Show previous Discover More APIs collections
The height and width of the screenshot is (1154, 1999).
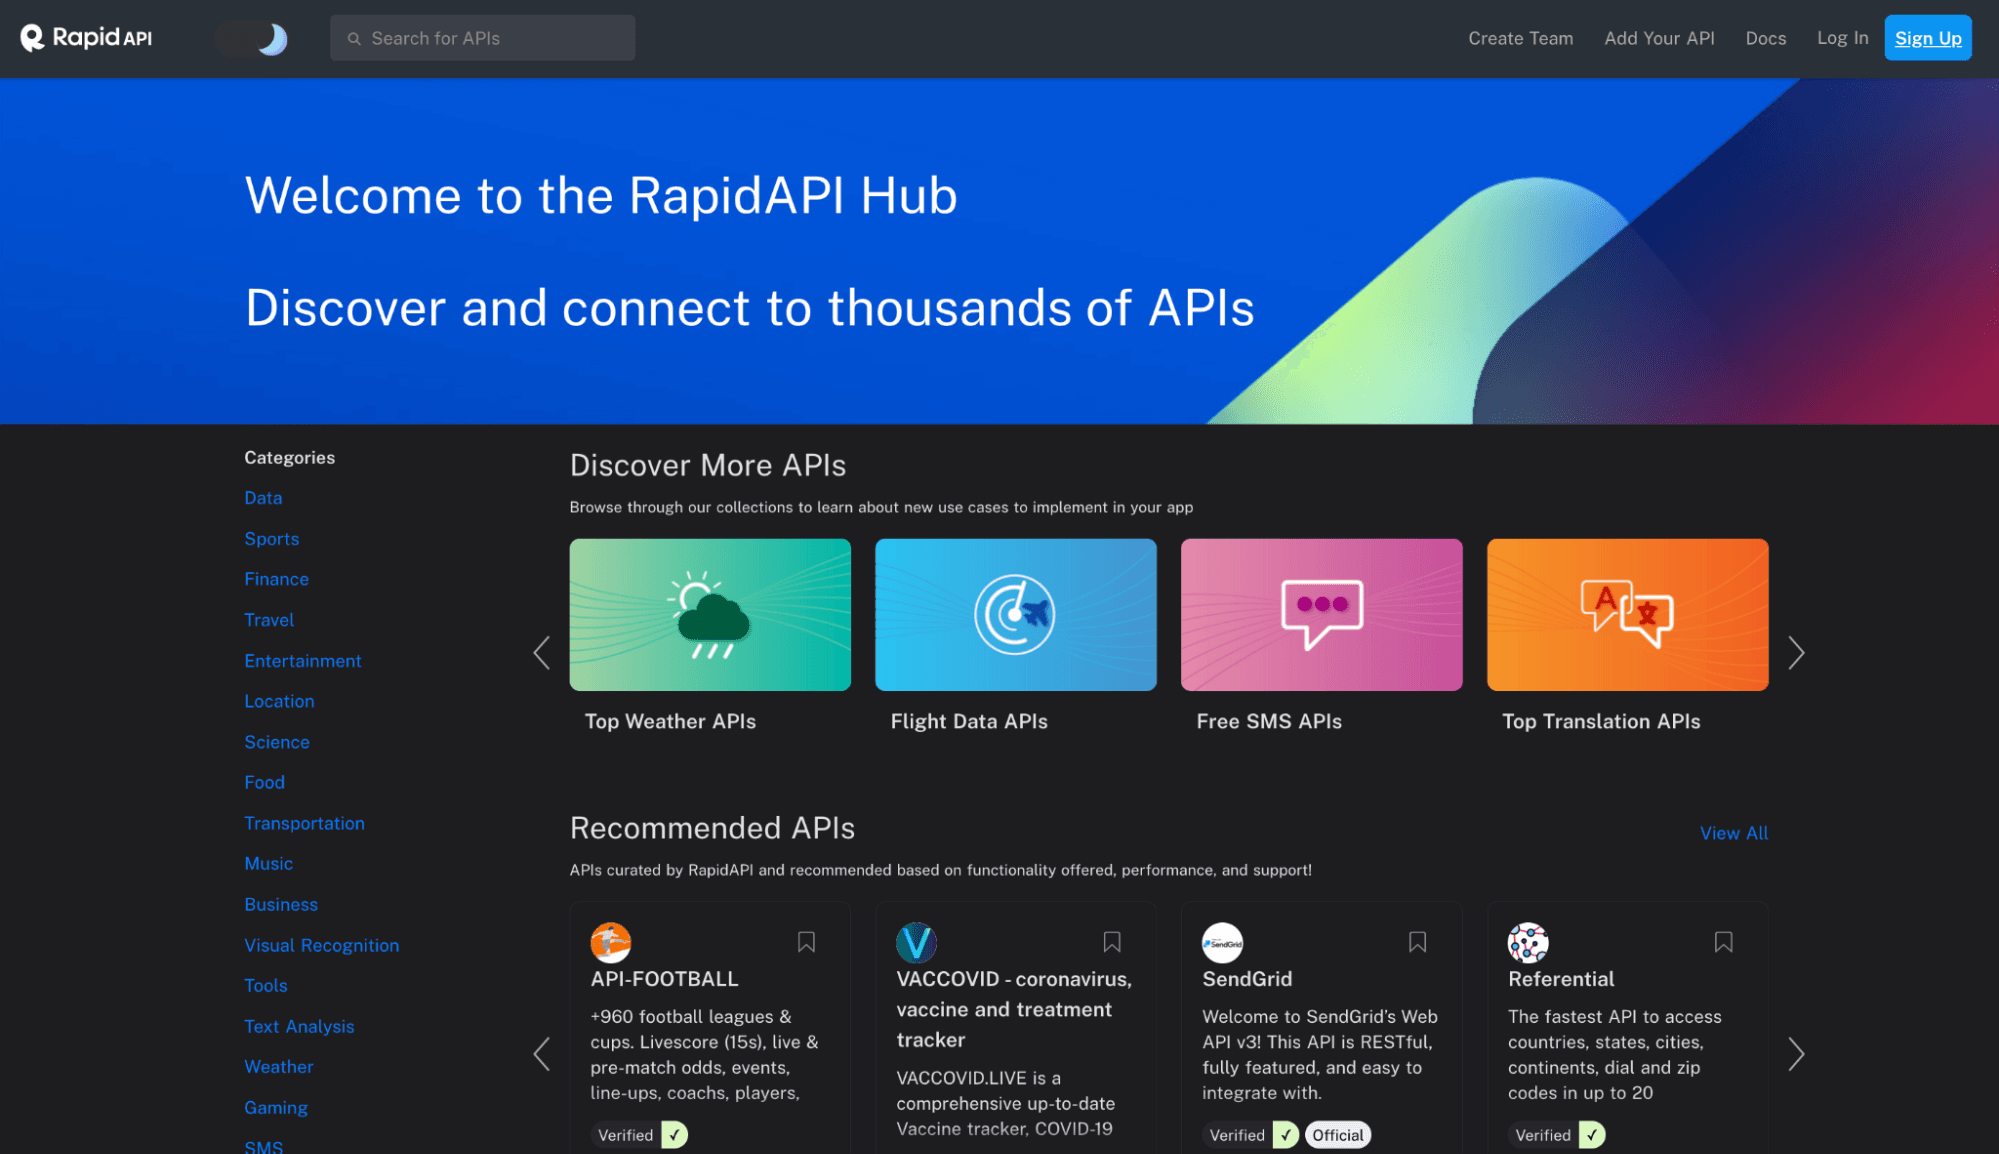click(541, 653)
